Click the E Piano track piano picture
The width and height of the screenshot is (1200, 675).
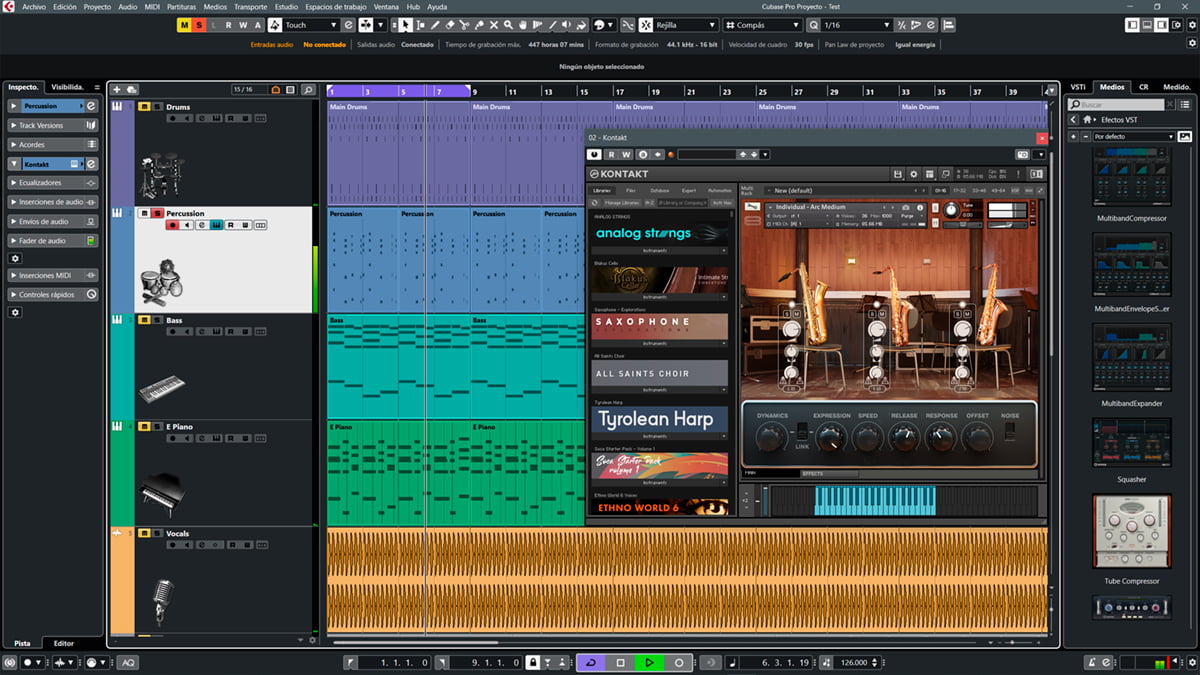coord(161,493)
